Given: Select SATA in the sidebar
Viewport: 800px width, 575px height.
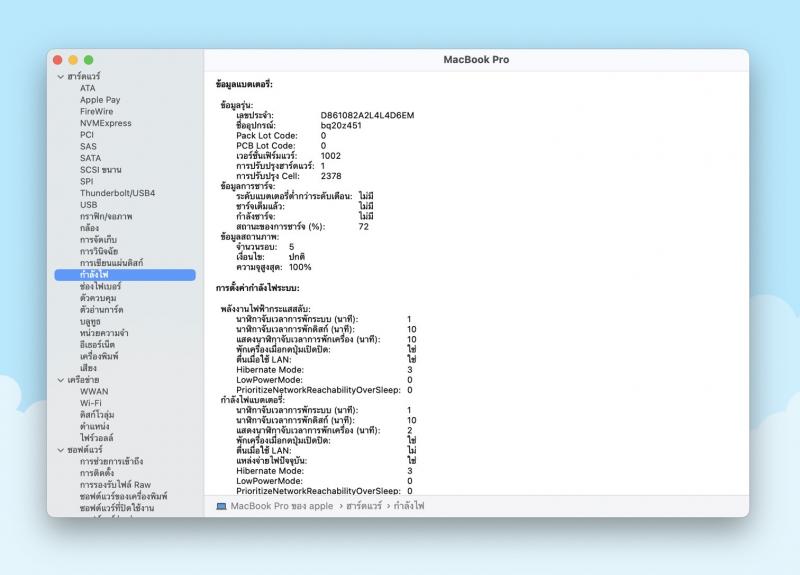Looking at the screenshot, I should (x=90, y=158).
